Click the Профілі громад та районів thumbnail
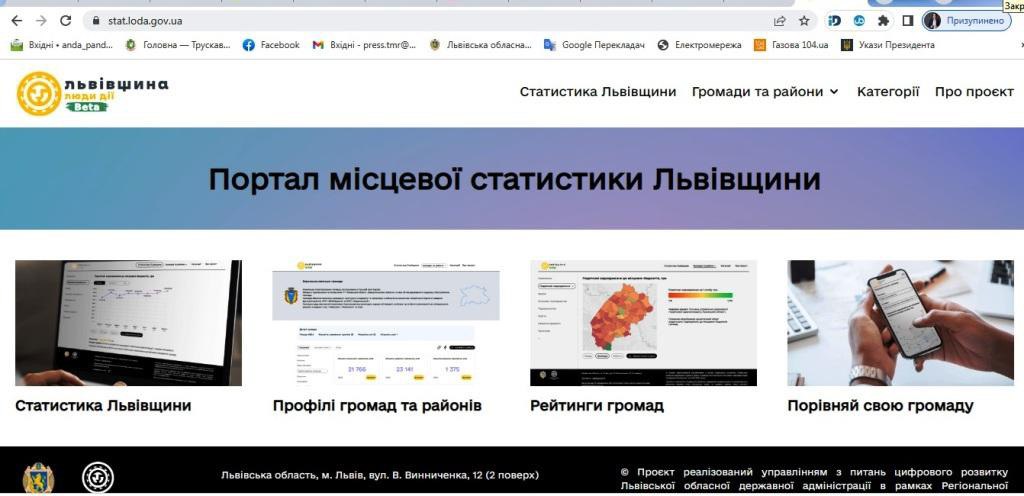This screenshot has height=496, width=1024. pos(386,323)
